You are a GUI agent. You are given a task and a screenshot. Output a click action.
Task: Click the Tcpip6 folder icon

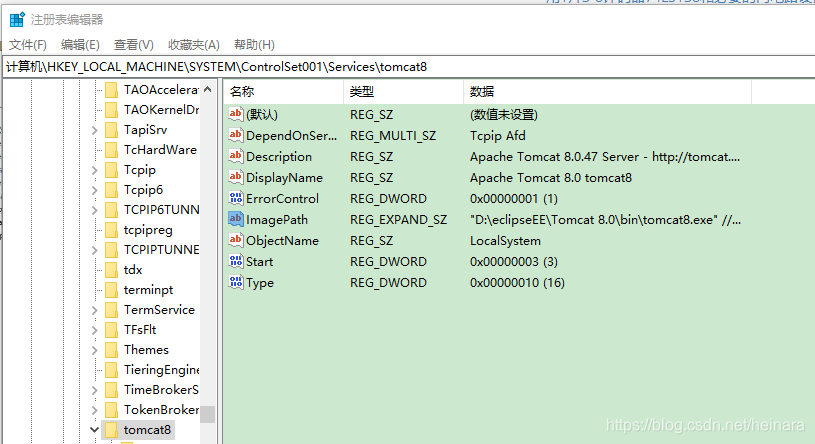pos(111,190)
